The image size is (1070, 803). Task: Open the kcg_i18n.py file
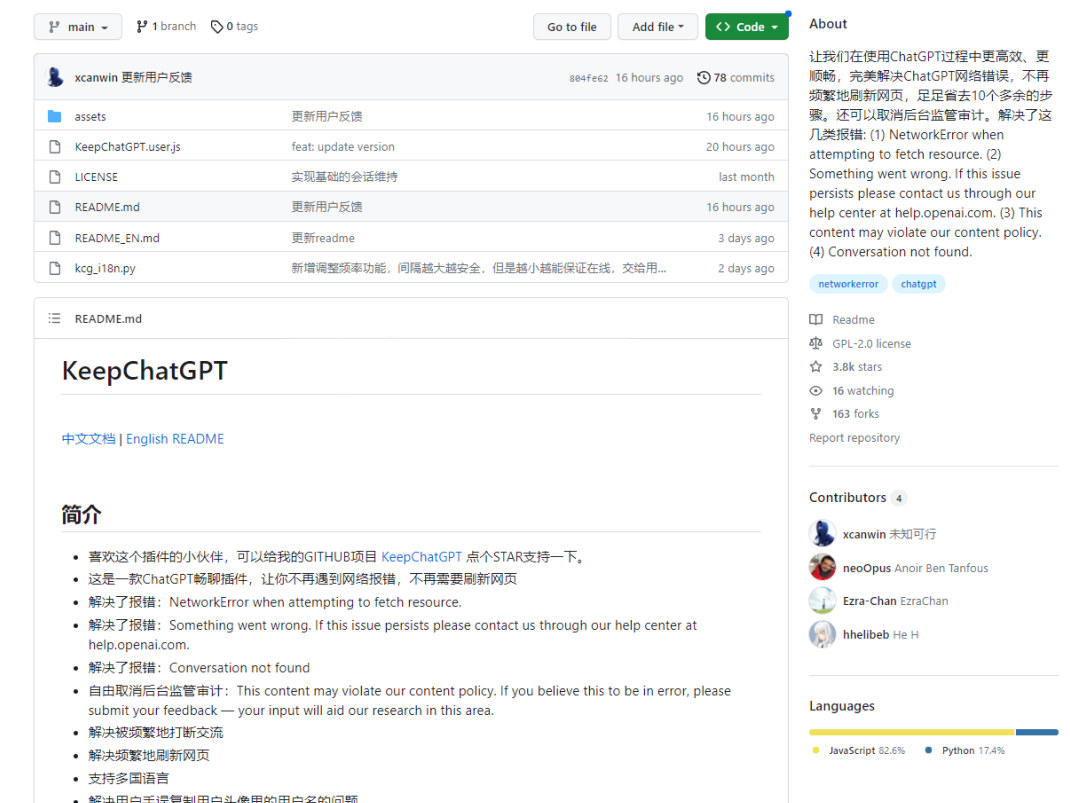tap(105, 268)
